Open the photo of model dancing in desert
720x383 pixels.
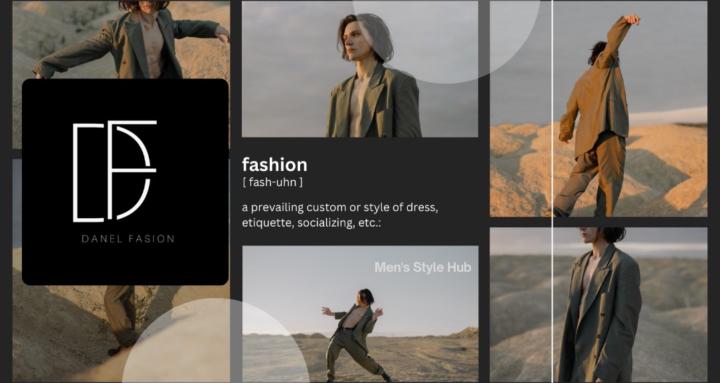[360, 314]
